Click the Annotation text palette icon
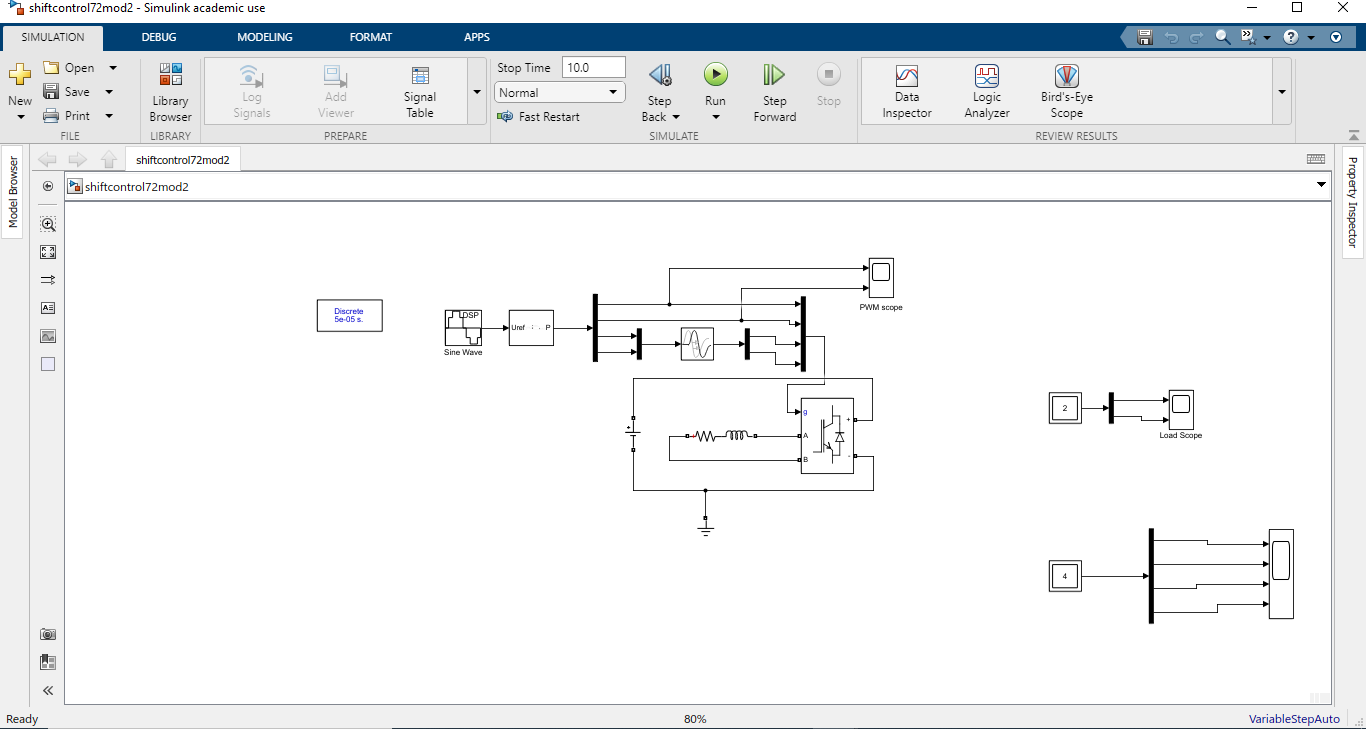The width and height of the screenshot is (1366, 729). (48, 308)
